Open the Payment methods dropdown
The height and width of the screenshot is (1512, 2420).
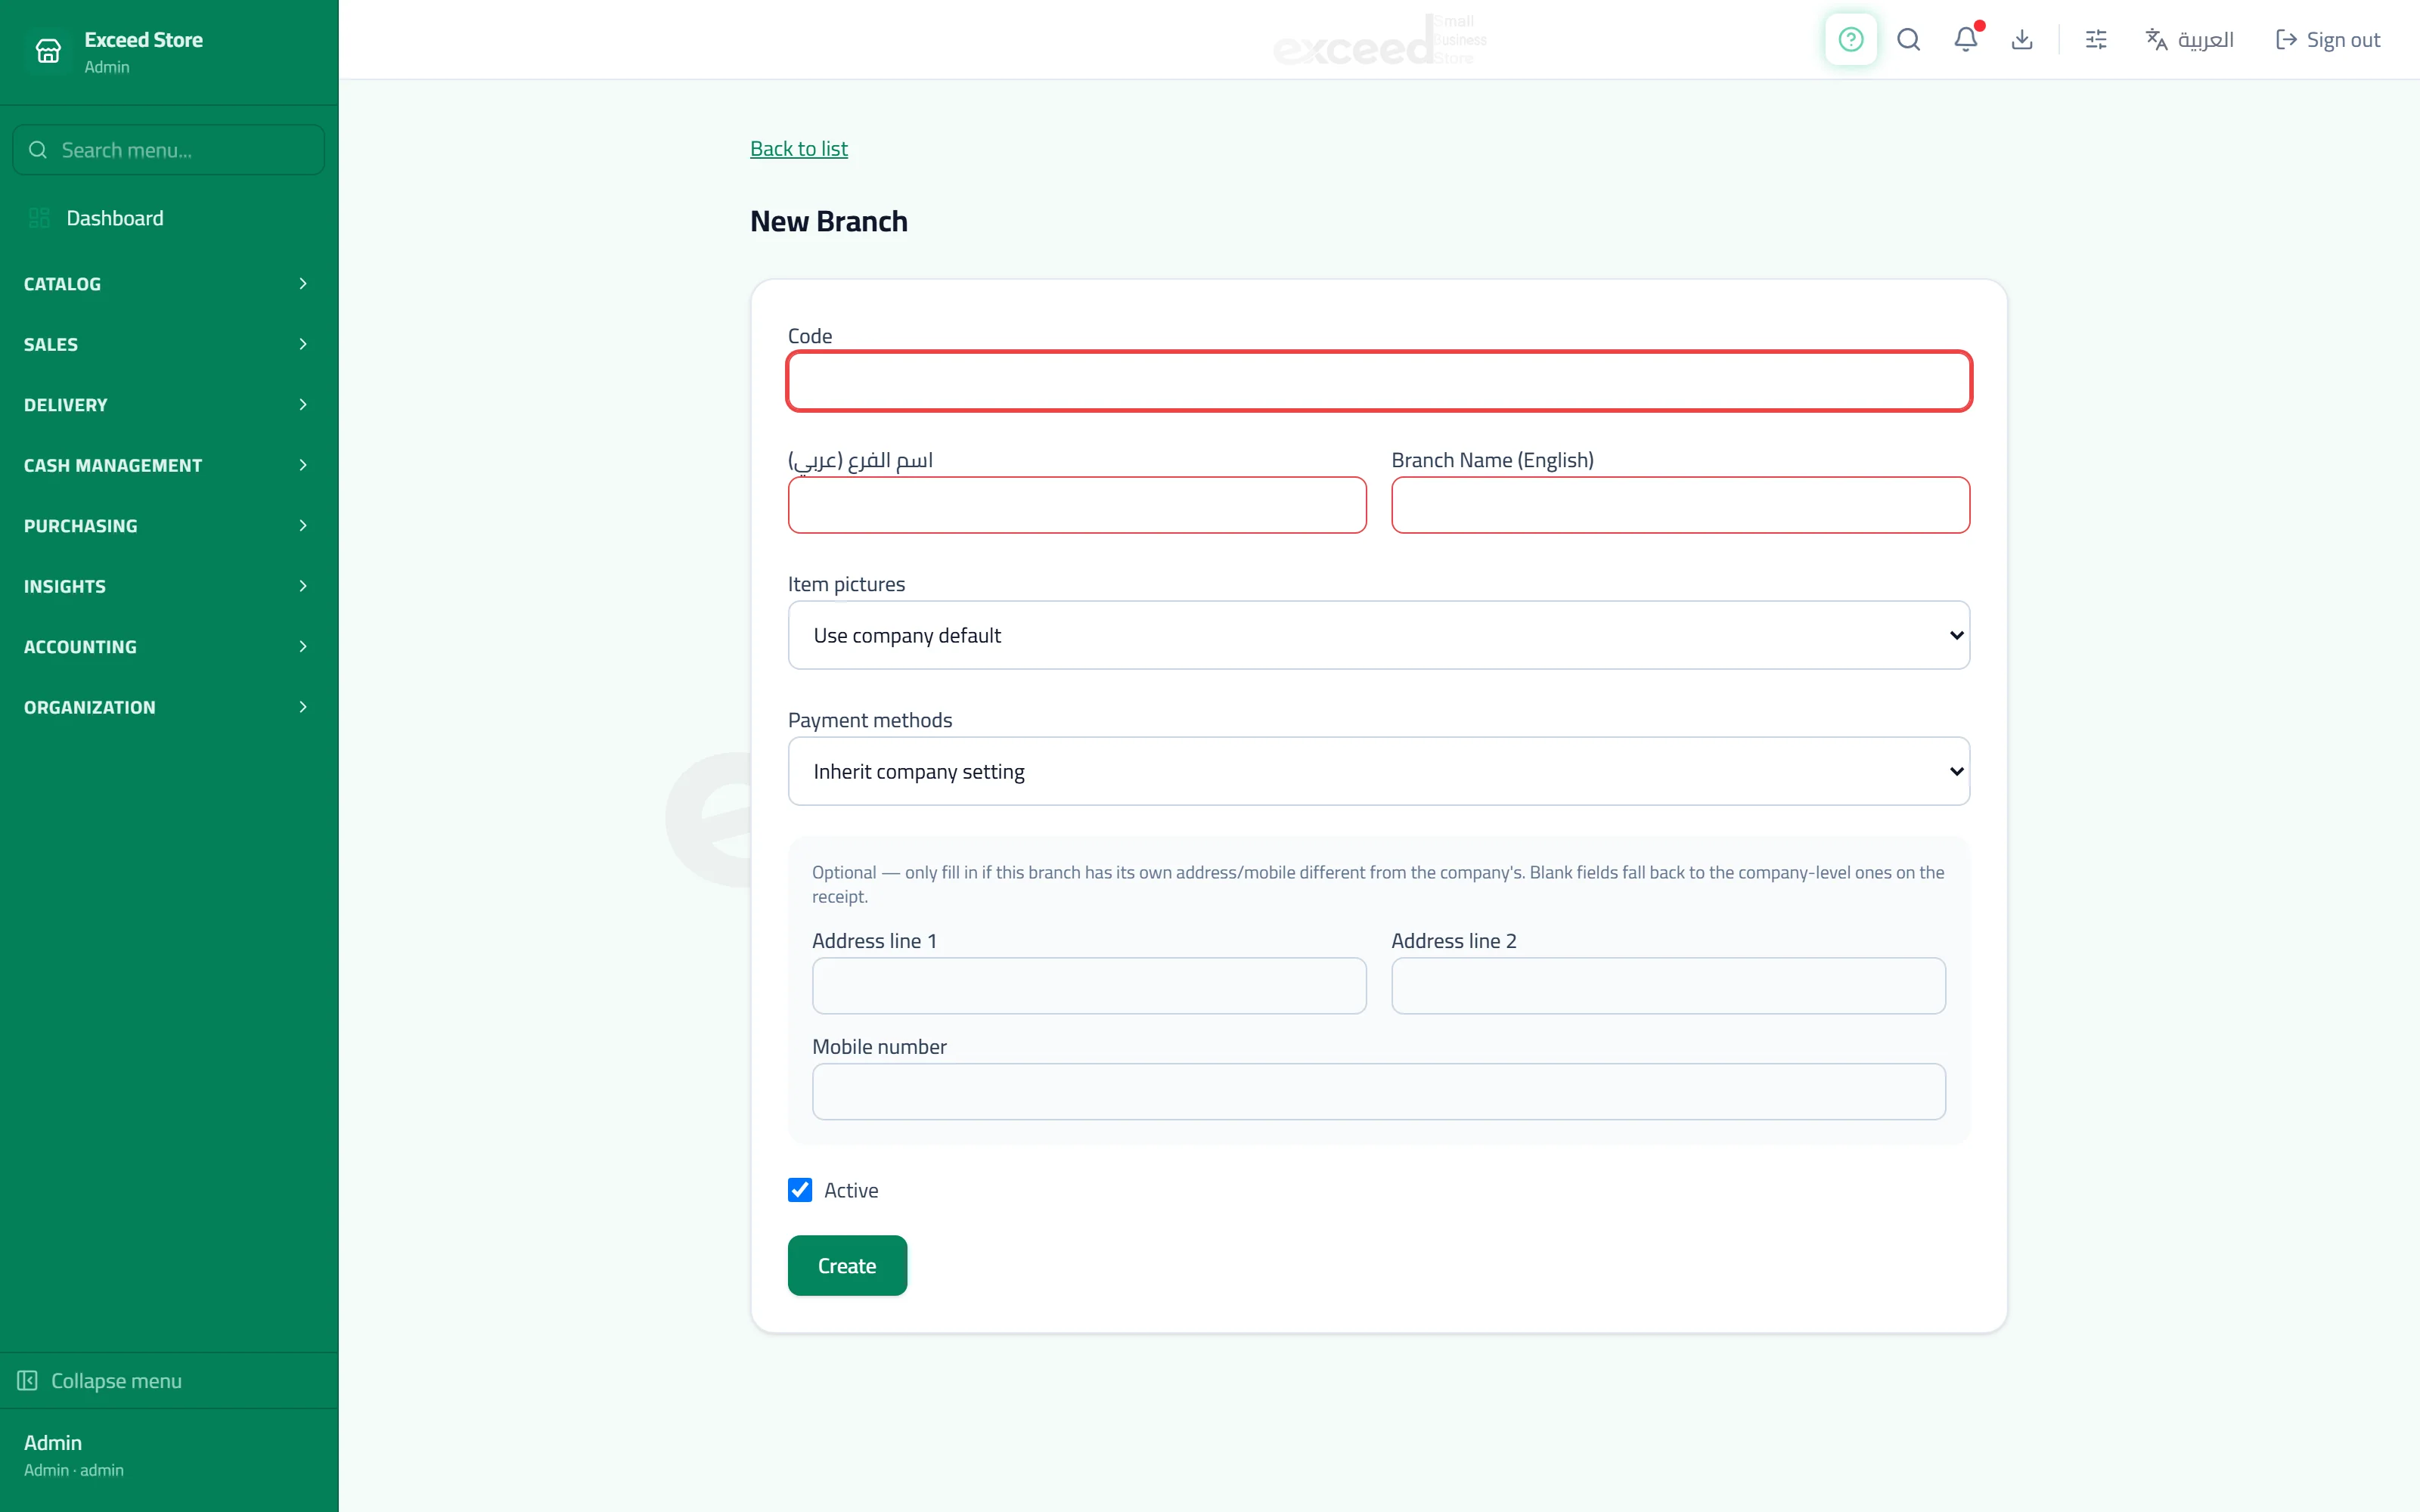pyautogui.click(x=1379, y=771)
